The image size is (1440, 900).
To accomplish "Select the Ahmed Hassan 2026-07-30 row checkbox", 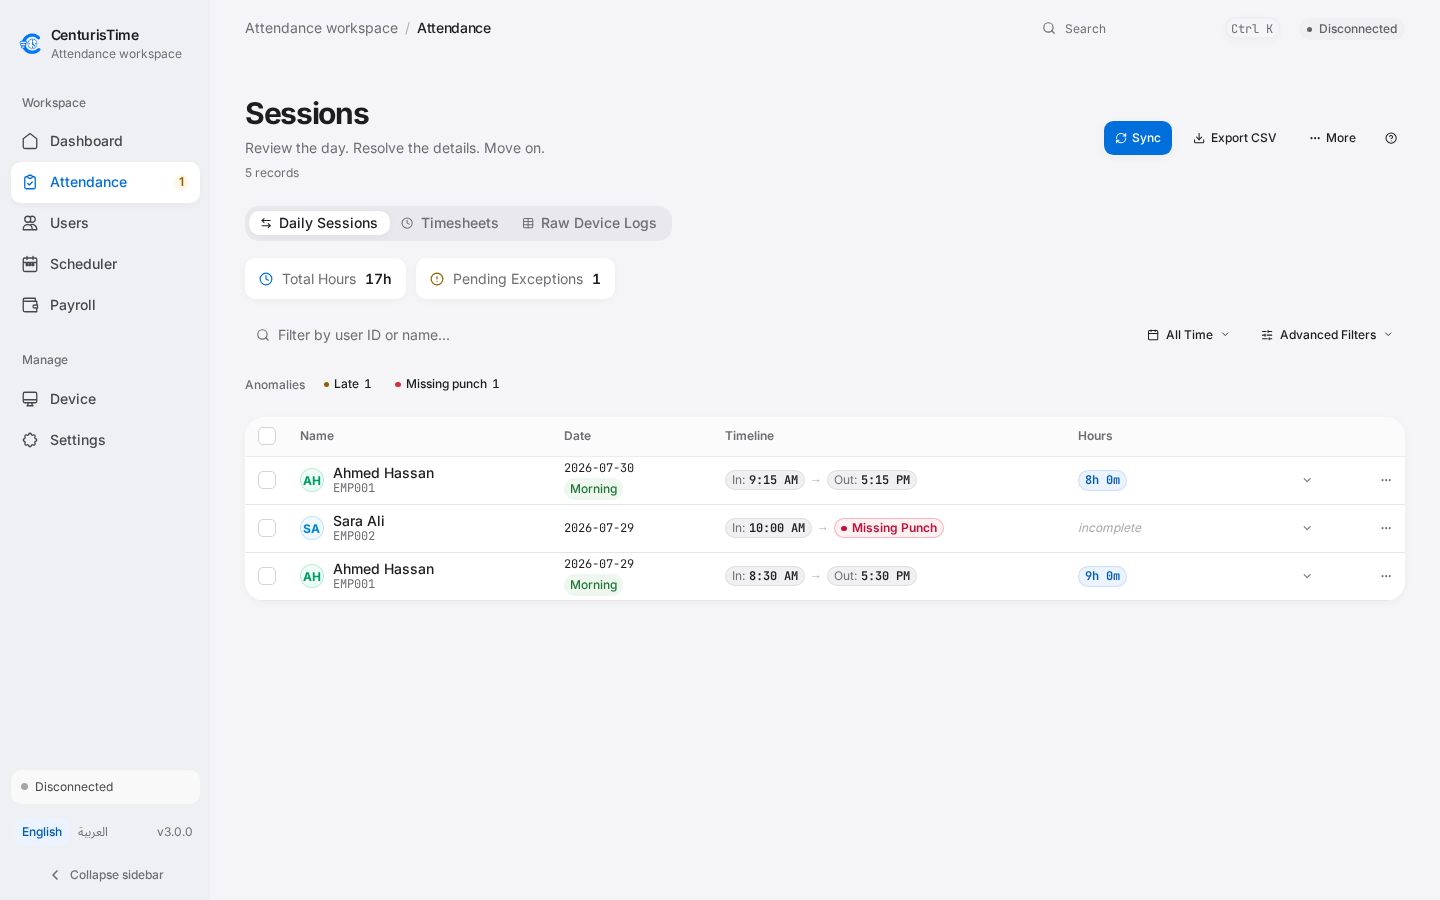I will [x=267, y=480].
